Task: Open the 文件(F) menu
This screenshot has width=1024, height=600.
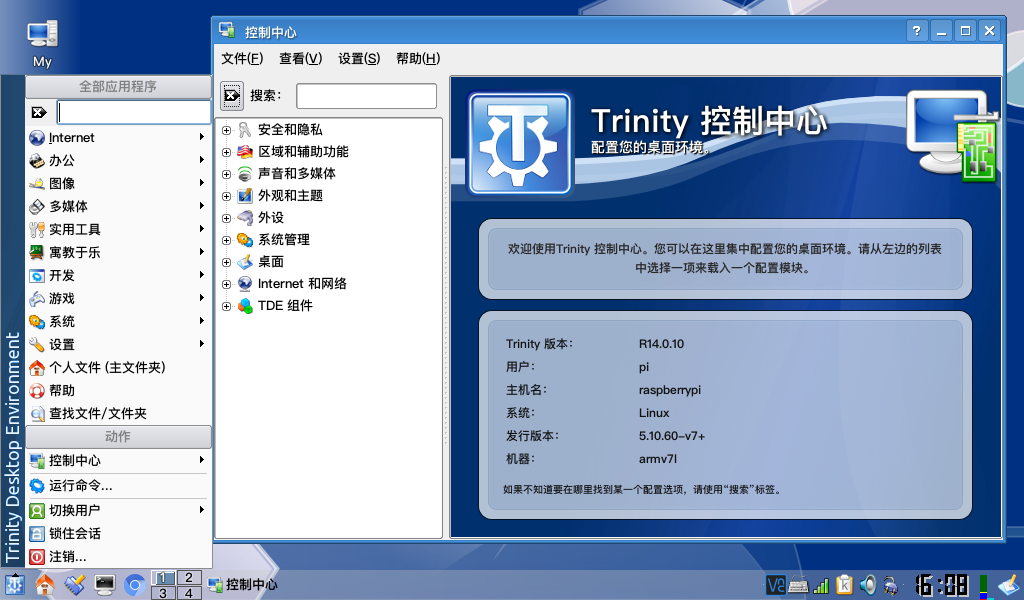Action: tap(242, 59)
